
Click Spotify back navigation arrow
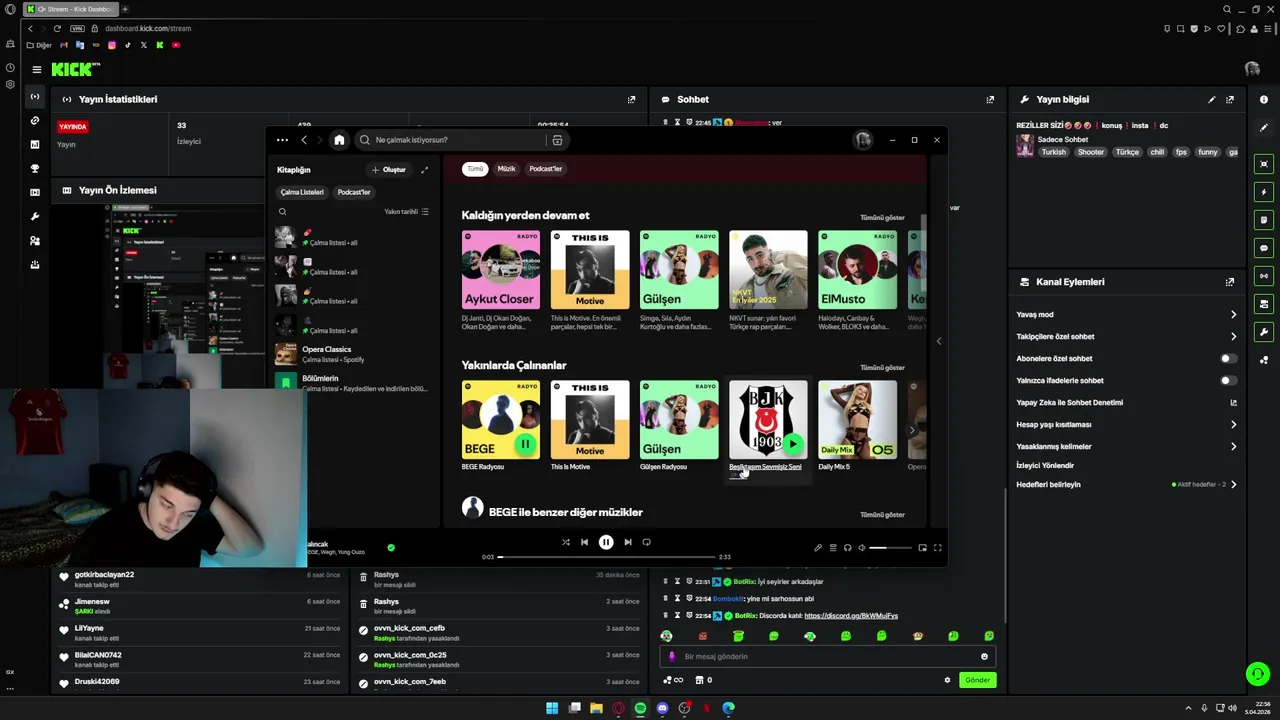click(304, 140)
